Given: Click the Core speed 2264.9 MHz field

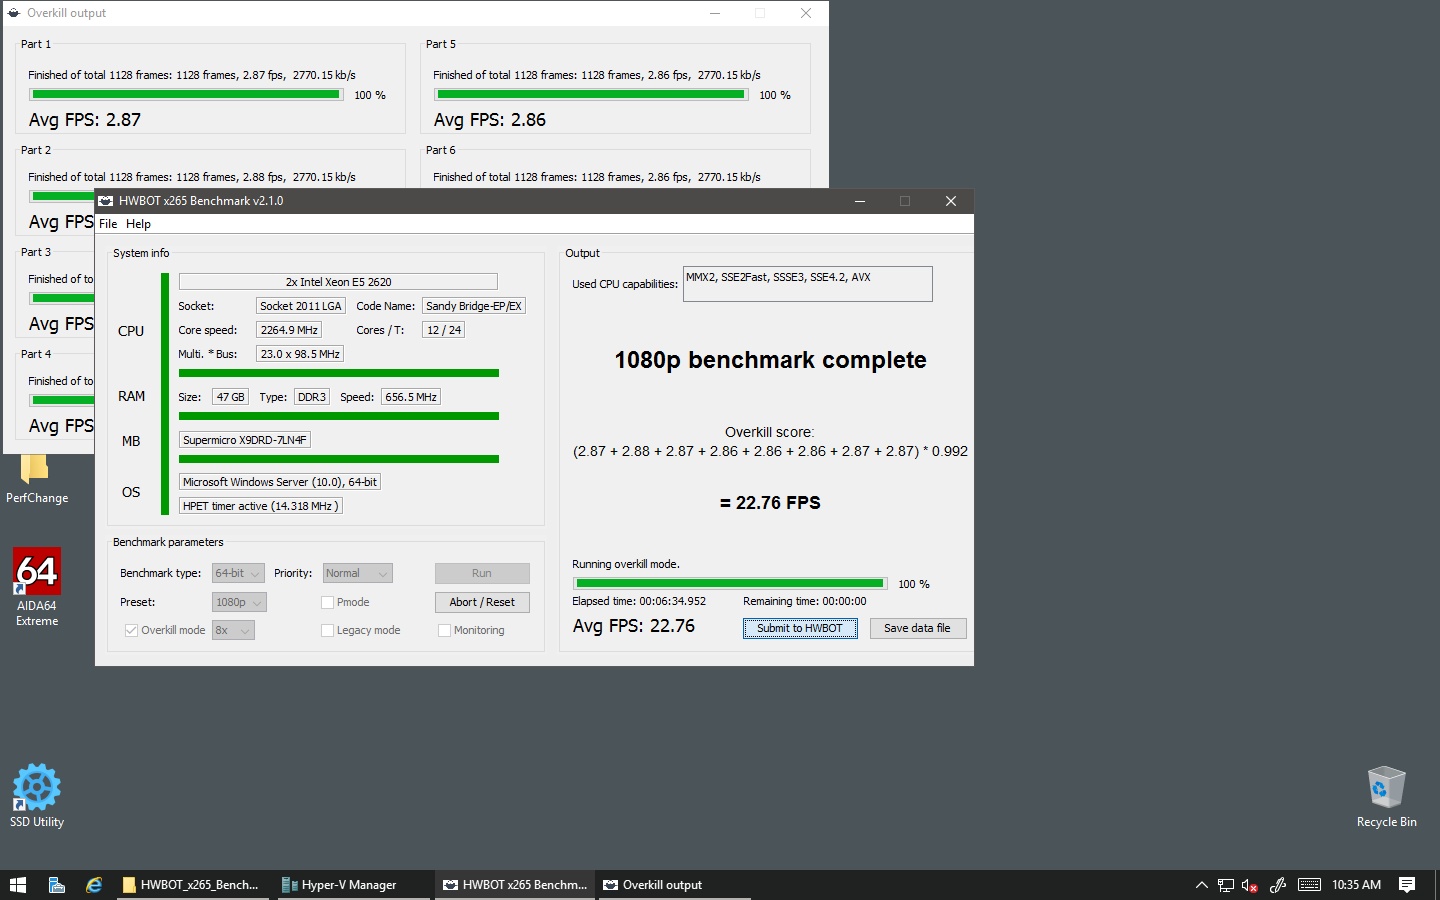Looking at the screenshot, I should pos(289,330).
